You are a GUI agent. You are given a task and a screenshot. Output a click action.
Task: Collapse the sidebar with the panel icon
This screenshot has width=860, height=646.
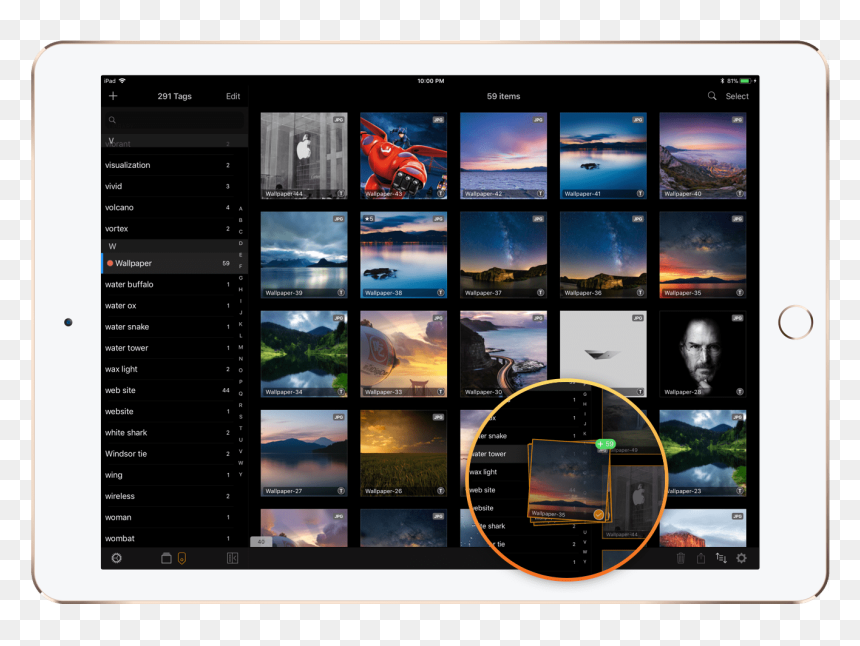(x=232, y=558)
